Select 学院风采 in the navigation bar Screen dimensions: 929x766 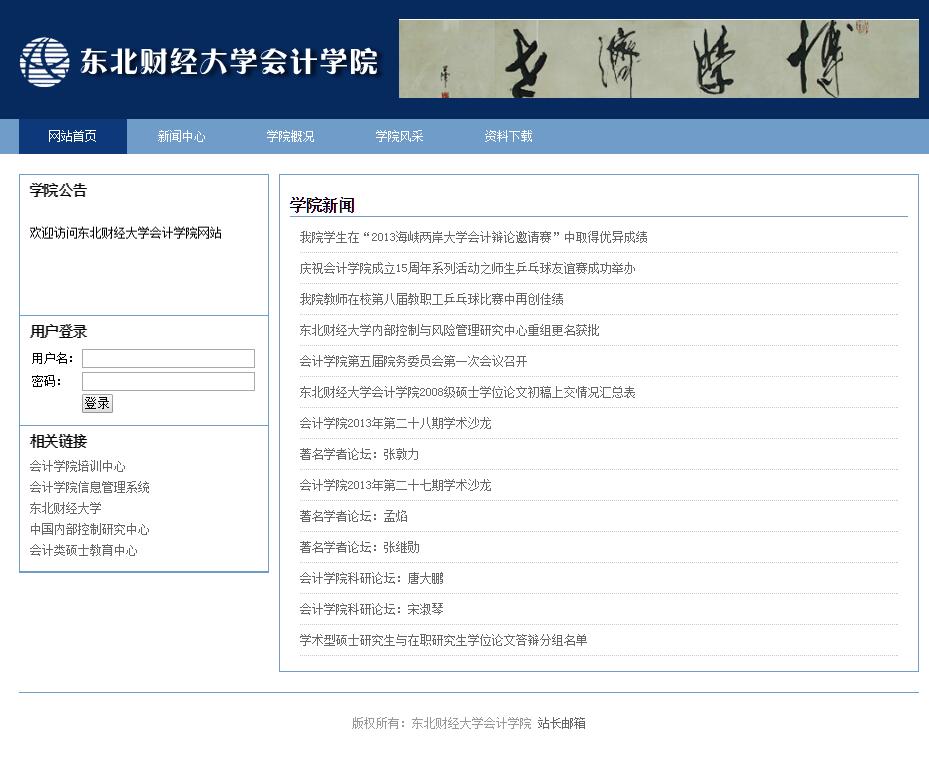[x=399, y=137]
